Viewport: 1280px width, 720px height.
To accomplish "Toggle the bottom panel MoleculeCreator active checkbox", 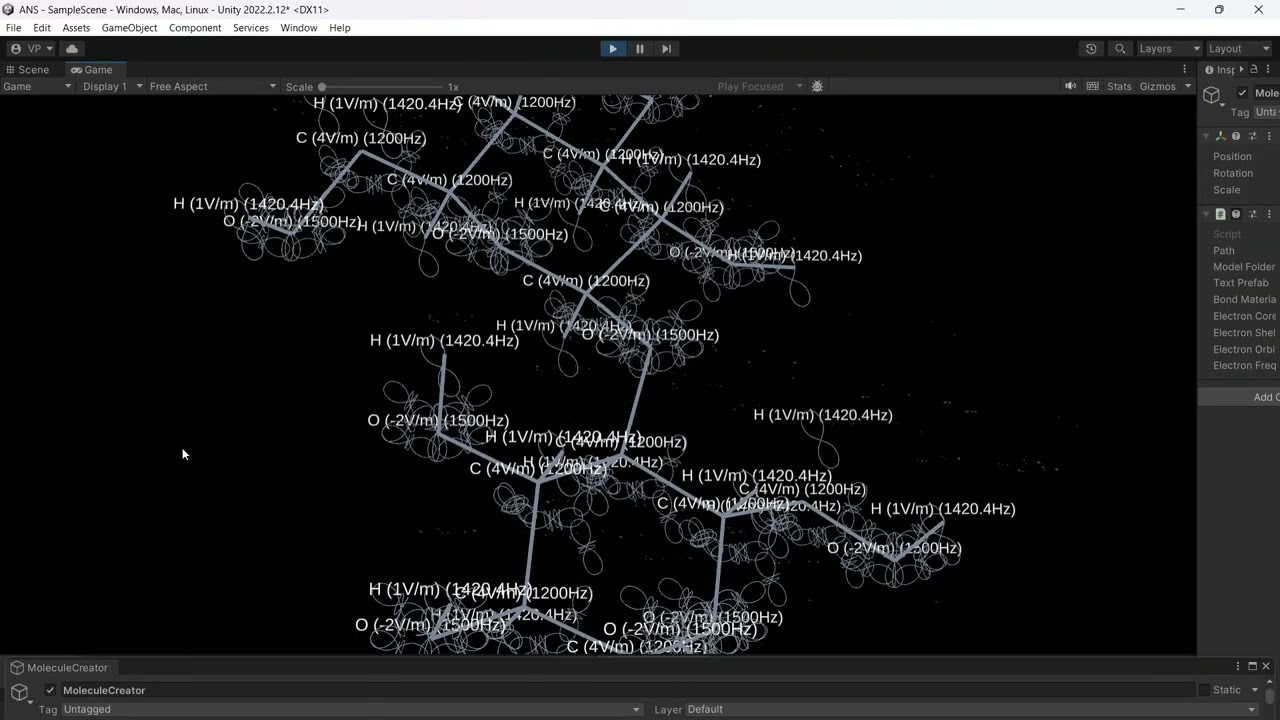I will pyautogui.click(x=50, y=690).
